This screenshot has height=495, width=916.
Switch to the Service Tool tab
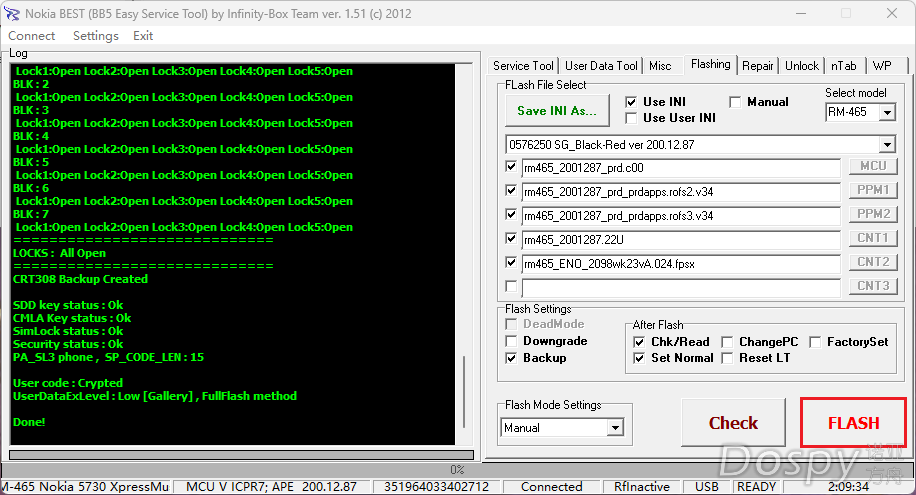pyautogui.click(x=523, y=65)
